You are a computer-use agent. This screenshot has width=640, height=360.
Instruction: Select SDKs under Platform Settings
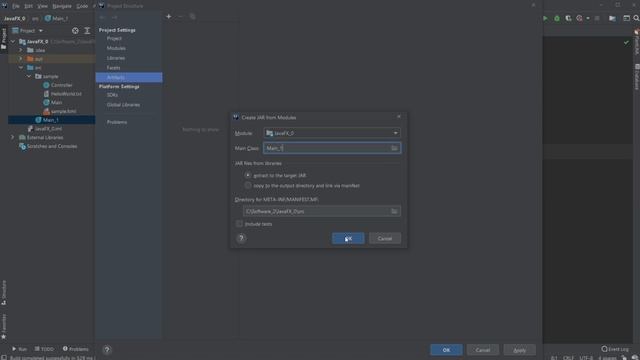pos(112,95)
